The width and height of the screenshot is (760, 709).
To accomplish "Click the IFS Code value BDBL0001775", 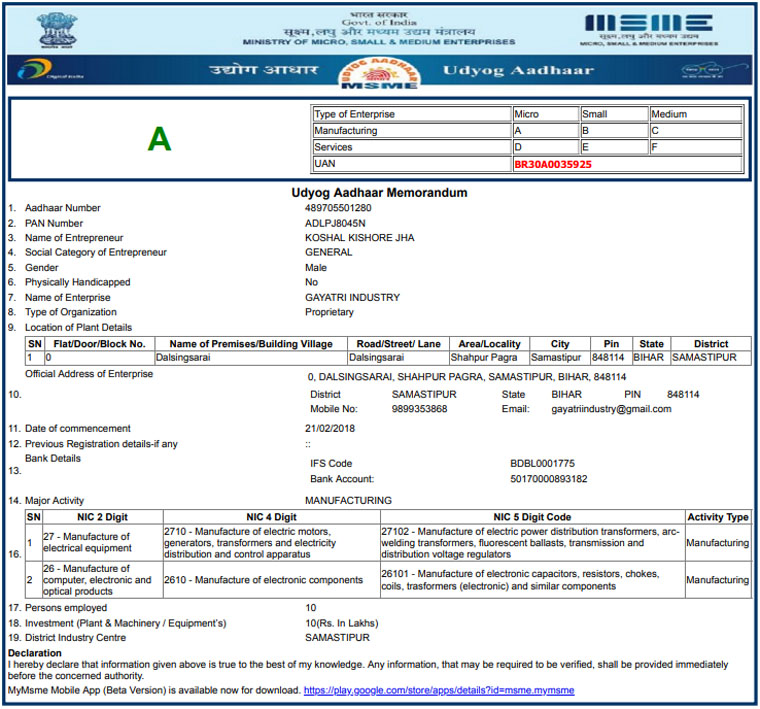I will pos(542,464).
